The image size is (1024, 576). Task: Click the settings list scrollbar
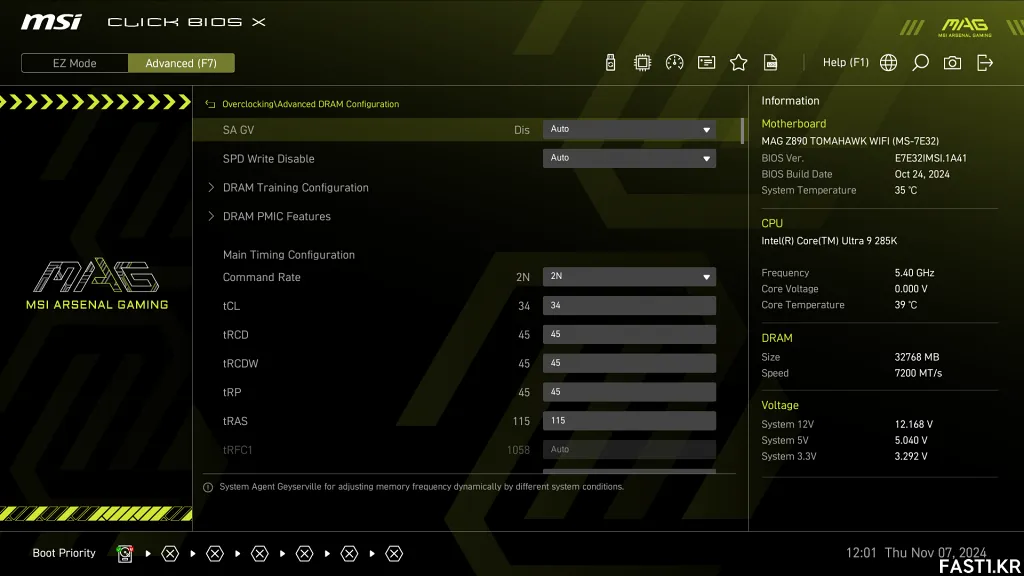(x=742, y=131)
